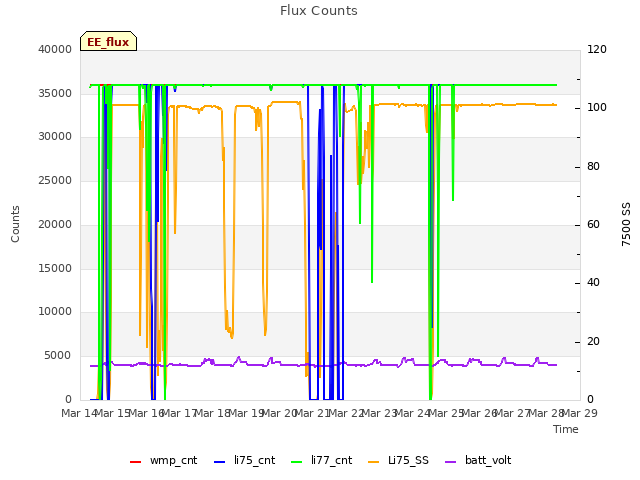Click the 25000 left axis label
640x480 pixels.
pos(55,180)
